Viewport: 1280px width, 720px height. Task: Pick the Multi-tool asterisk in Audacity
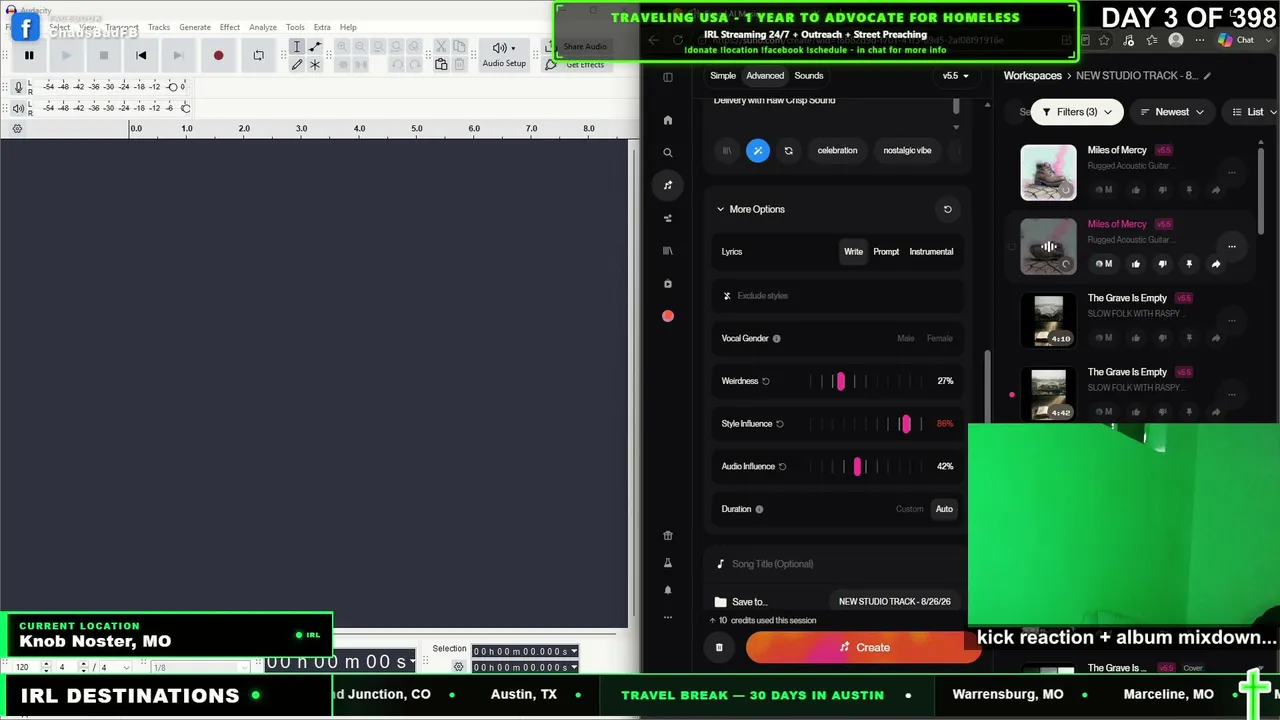point(315,65)
